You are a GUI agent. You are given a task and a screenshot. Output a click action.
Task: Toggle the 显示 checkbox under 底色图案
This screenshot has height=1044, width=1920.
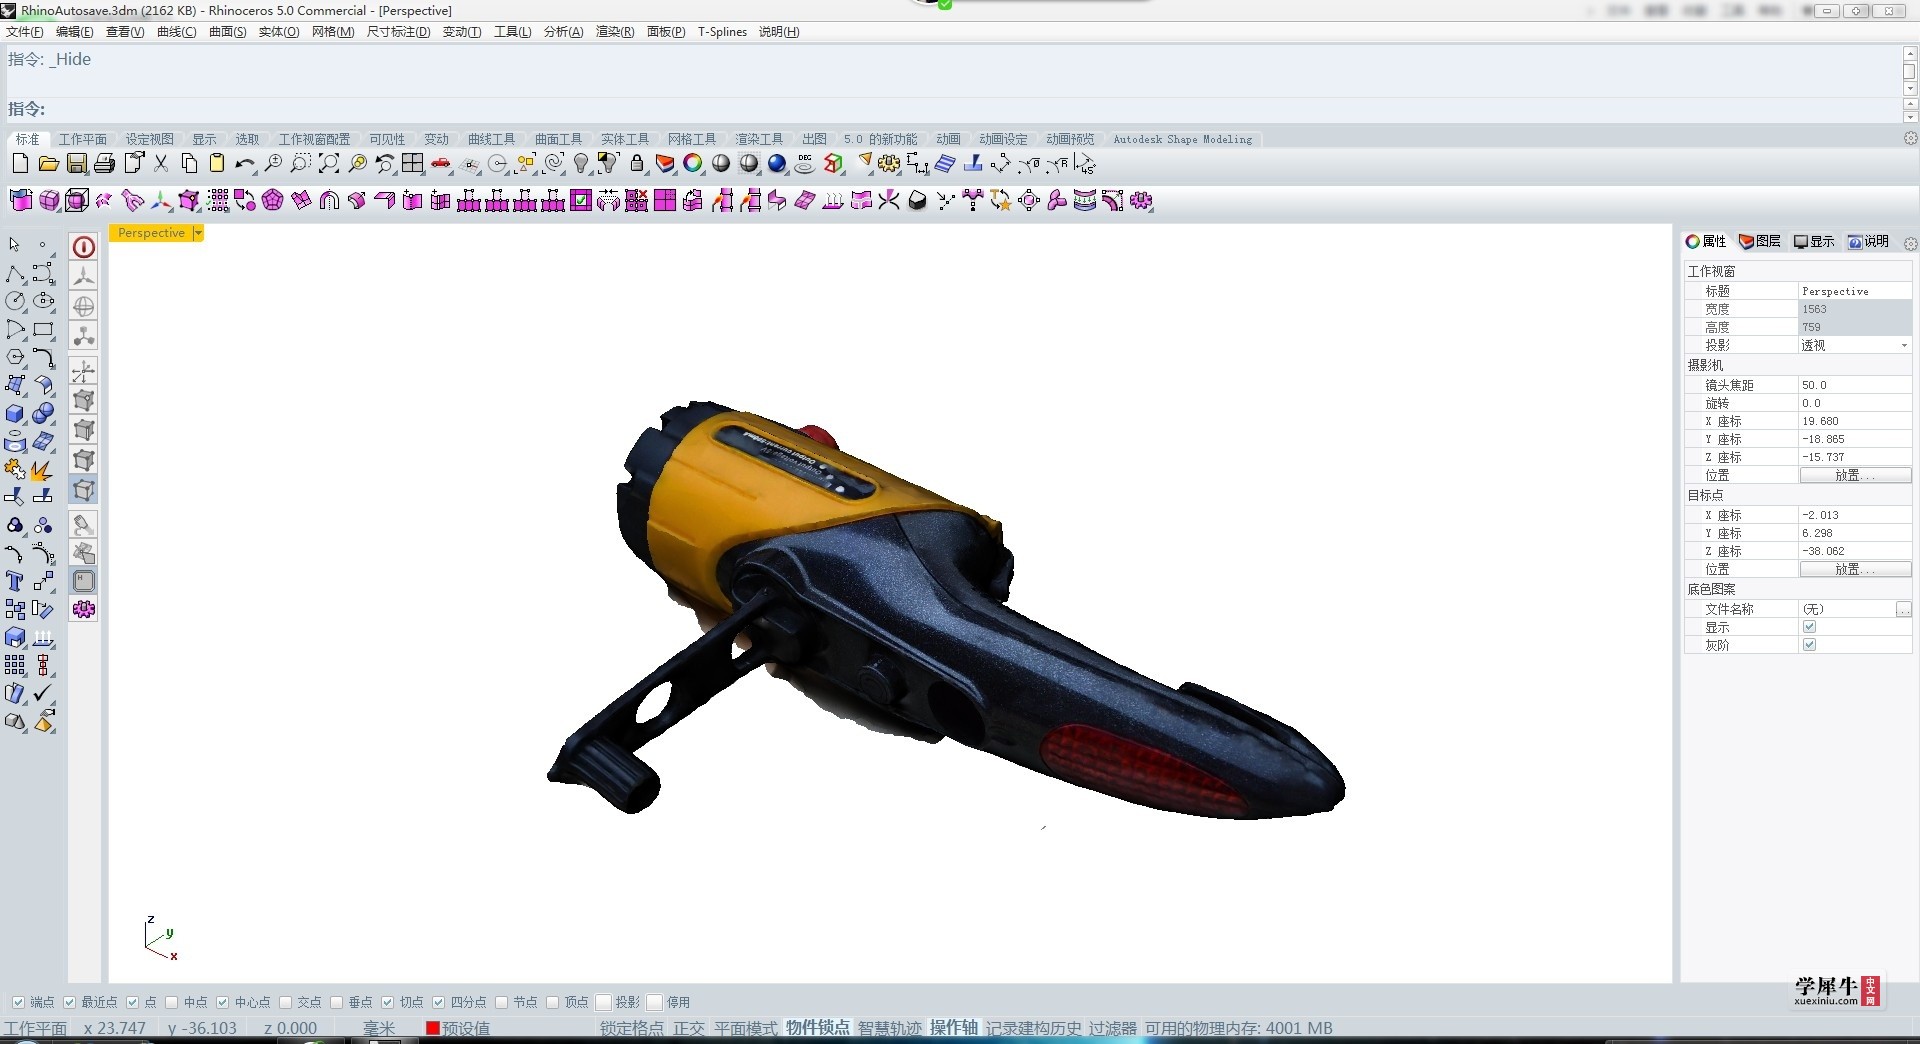(1809, 627)
